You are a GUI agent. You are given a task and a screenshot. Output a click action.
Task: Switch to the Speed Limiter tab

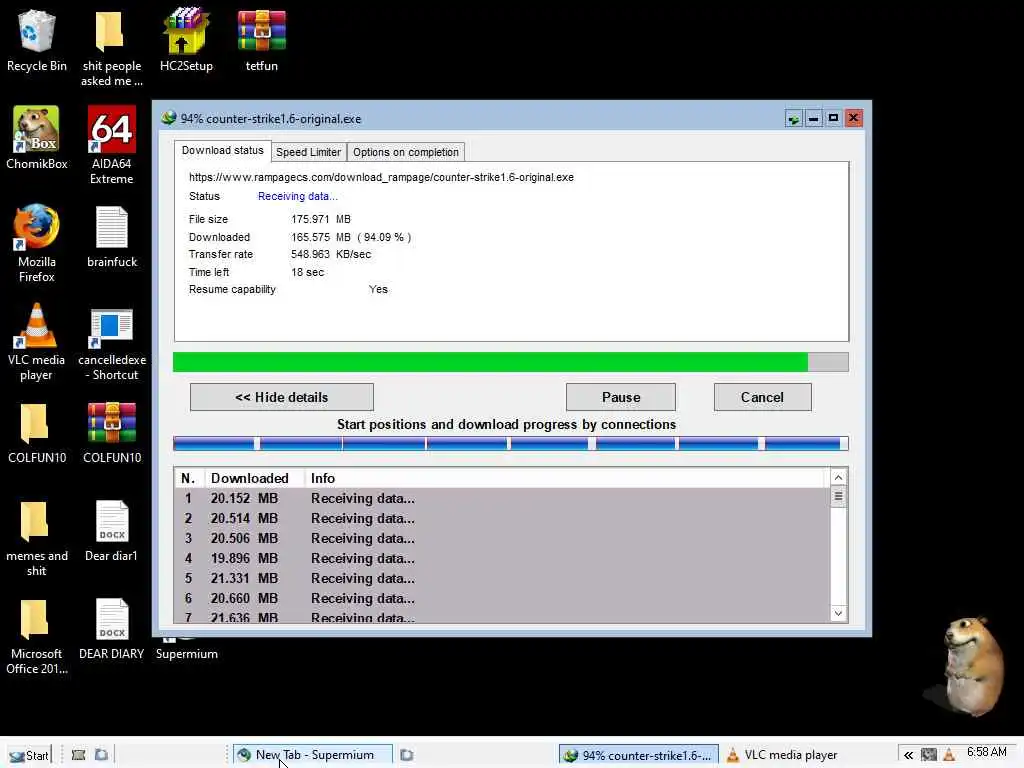[308, 152]
